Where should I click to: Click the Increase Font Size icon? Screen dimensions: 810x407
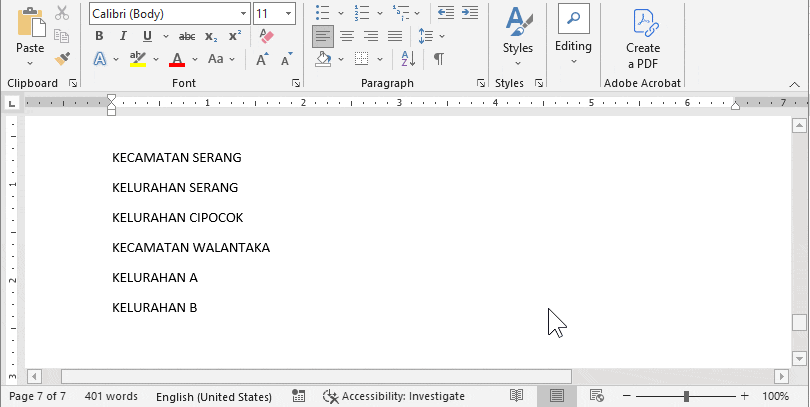[262, 59]
